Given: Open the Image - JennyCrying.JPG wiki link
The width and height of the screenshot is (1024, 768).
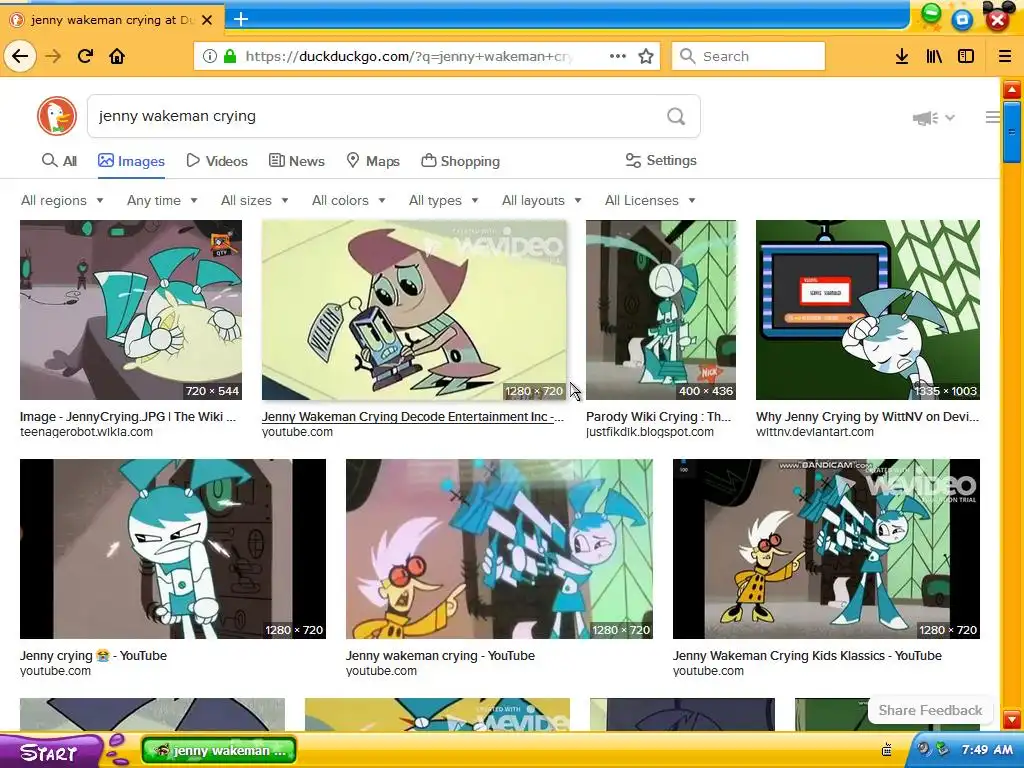Looking at the screenshot, I should click(128, 417).
